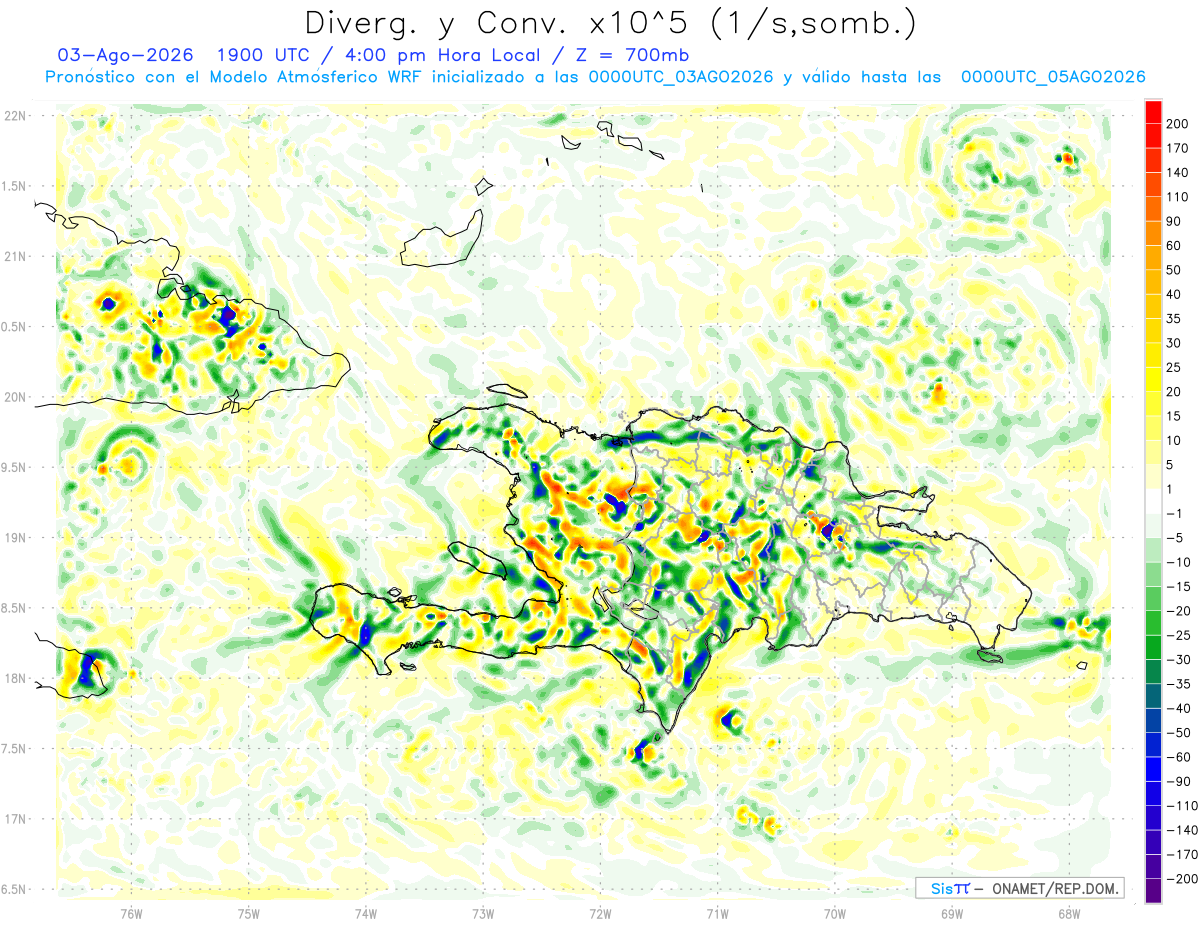Select the positive '1' colorbar value
The image size is (1200, 927).
pos(1171,489)
